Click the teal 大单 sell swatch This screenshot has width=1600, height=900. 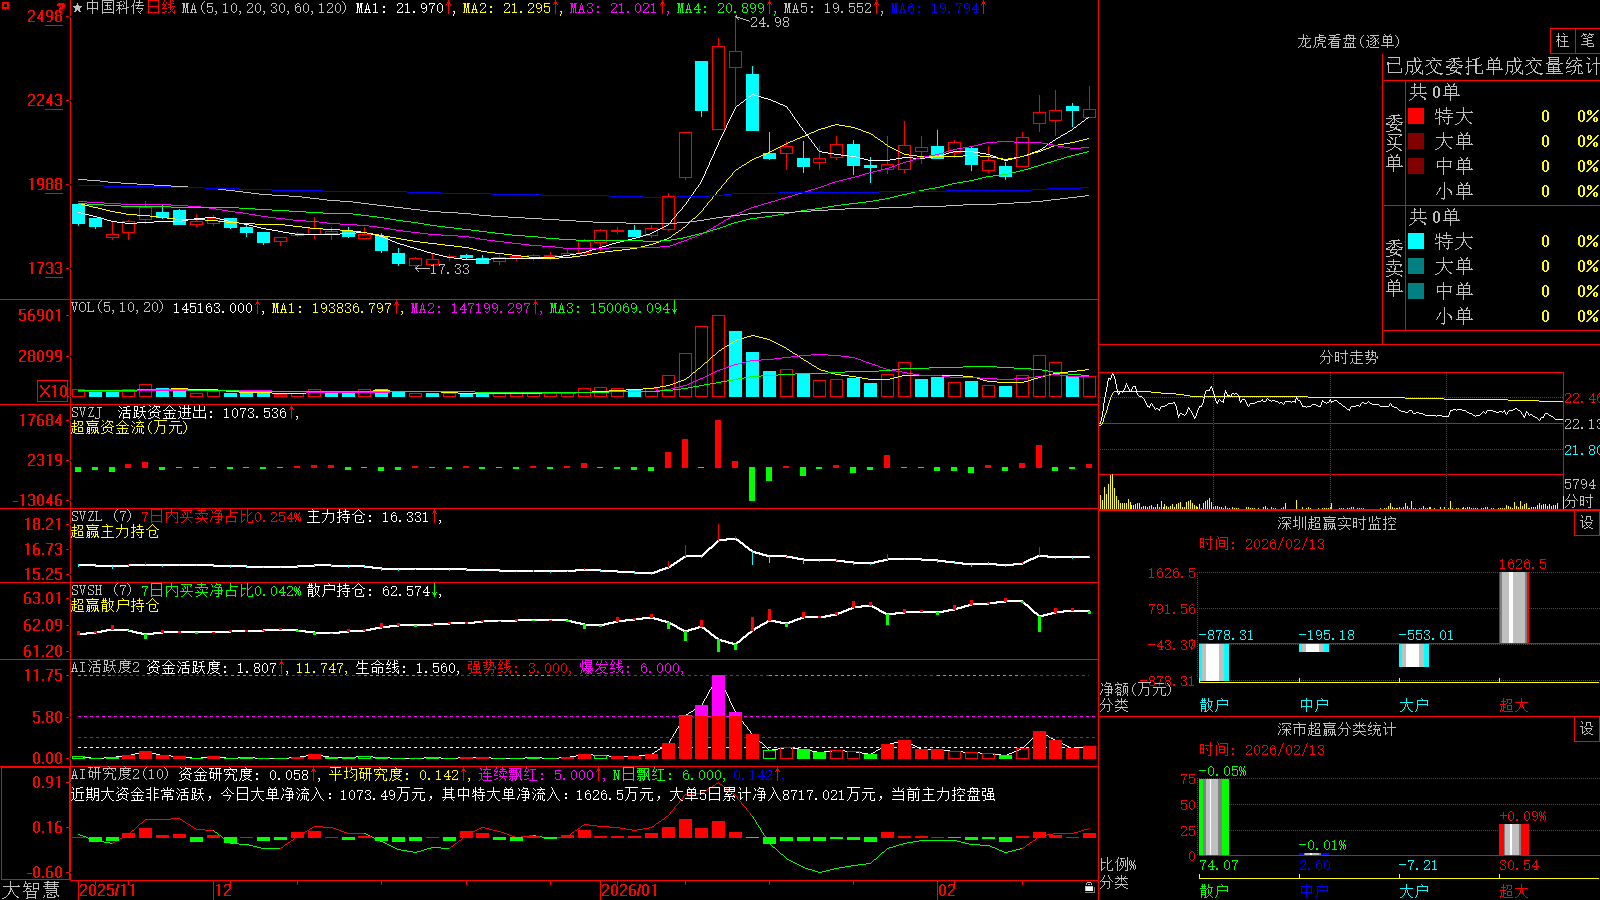1416,266
